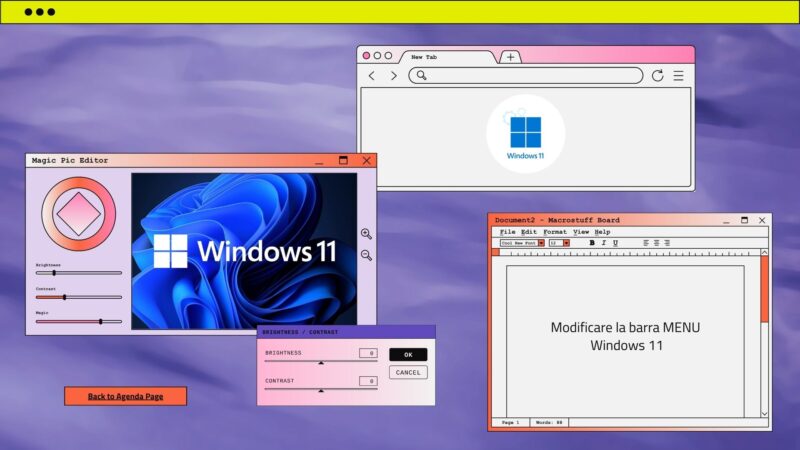
Task: Minimize the Macrostuff Board window
Action: 726,221
